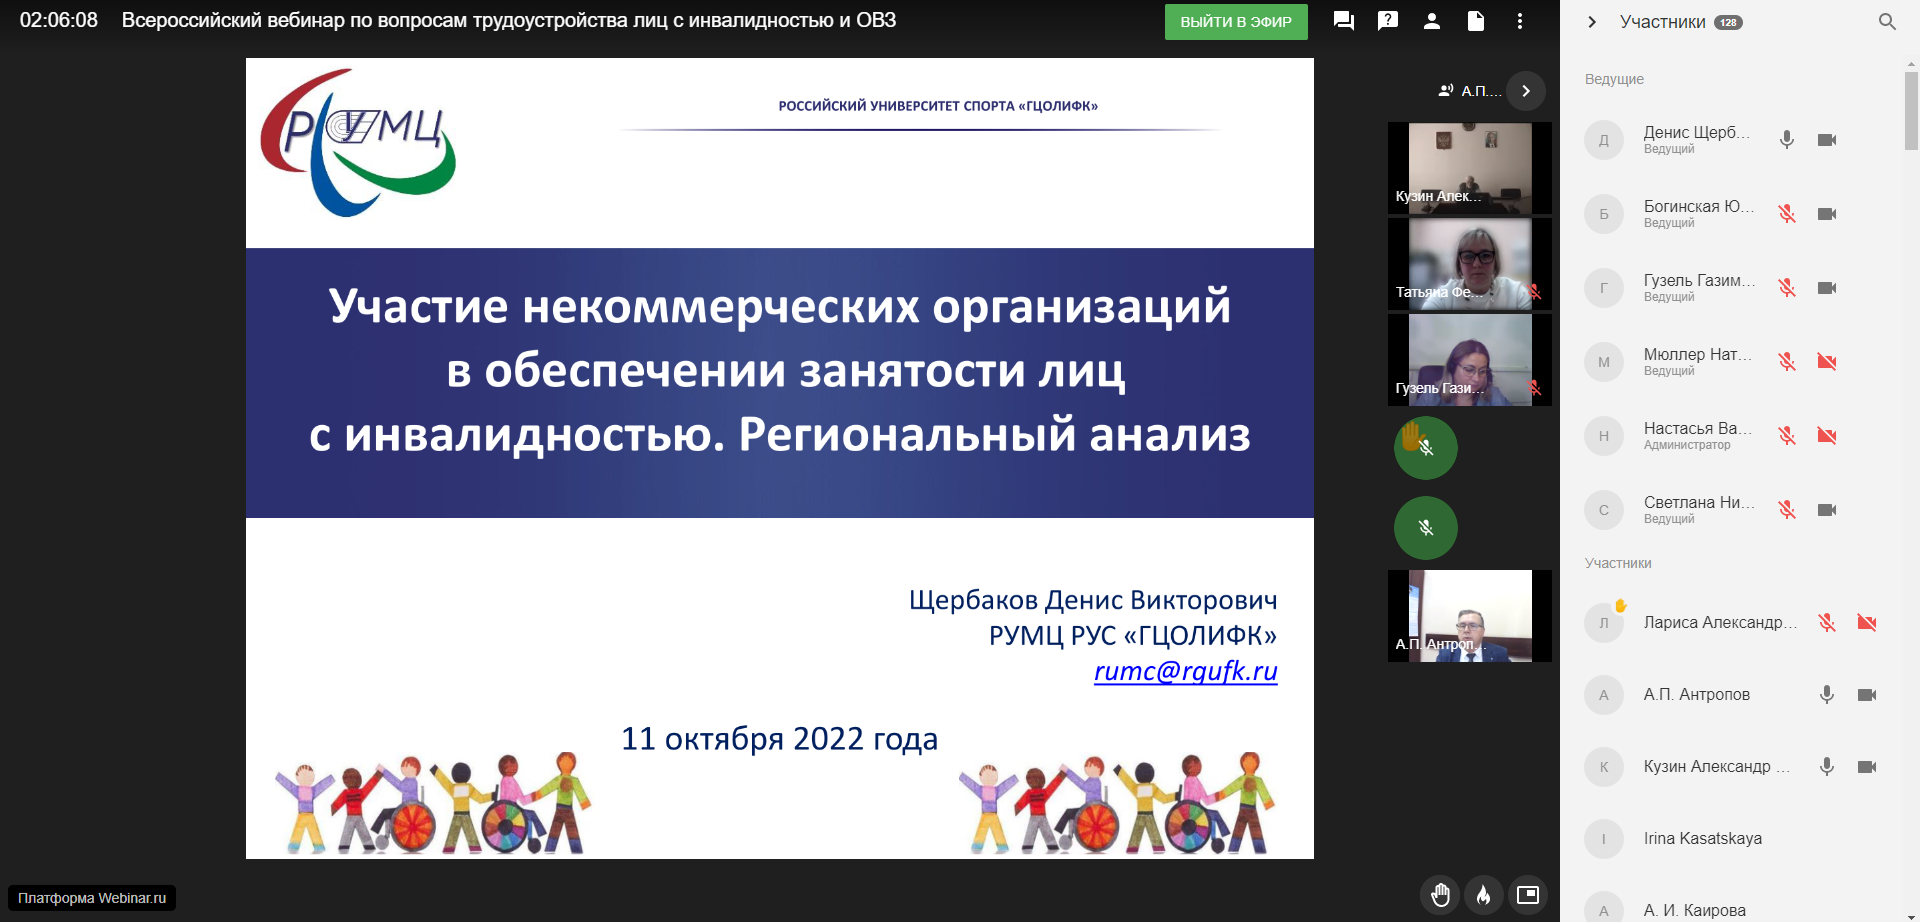Click the ВЫЙТИ В ЭФИР button
This screenshot has height=922, width=1920.
(x=1235, y=22)
